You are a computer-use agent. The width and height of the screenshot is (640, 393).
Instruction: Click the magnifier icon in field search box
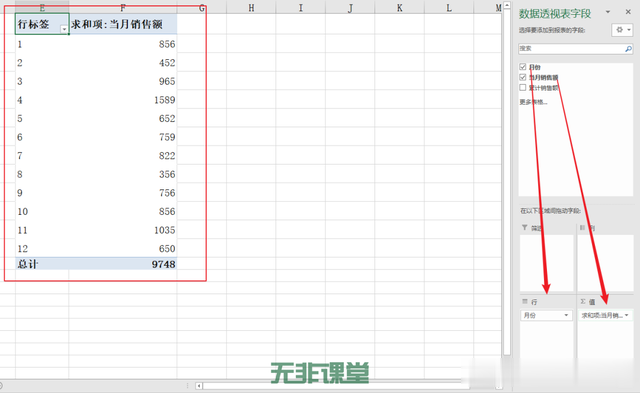[628, 49]
